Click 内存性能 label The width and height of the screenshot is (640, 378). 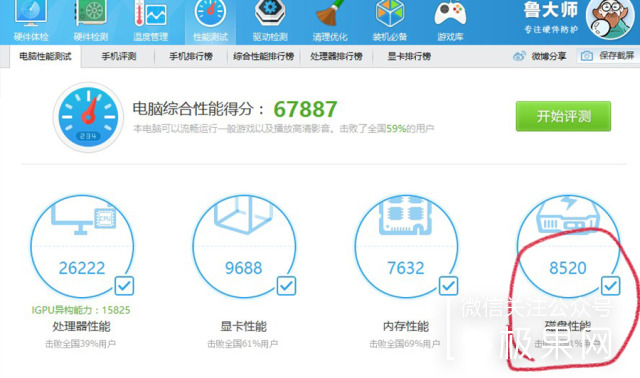(x=406, y=326)
